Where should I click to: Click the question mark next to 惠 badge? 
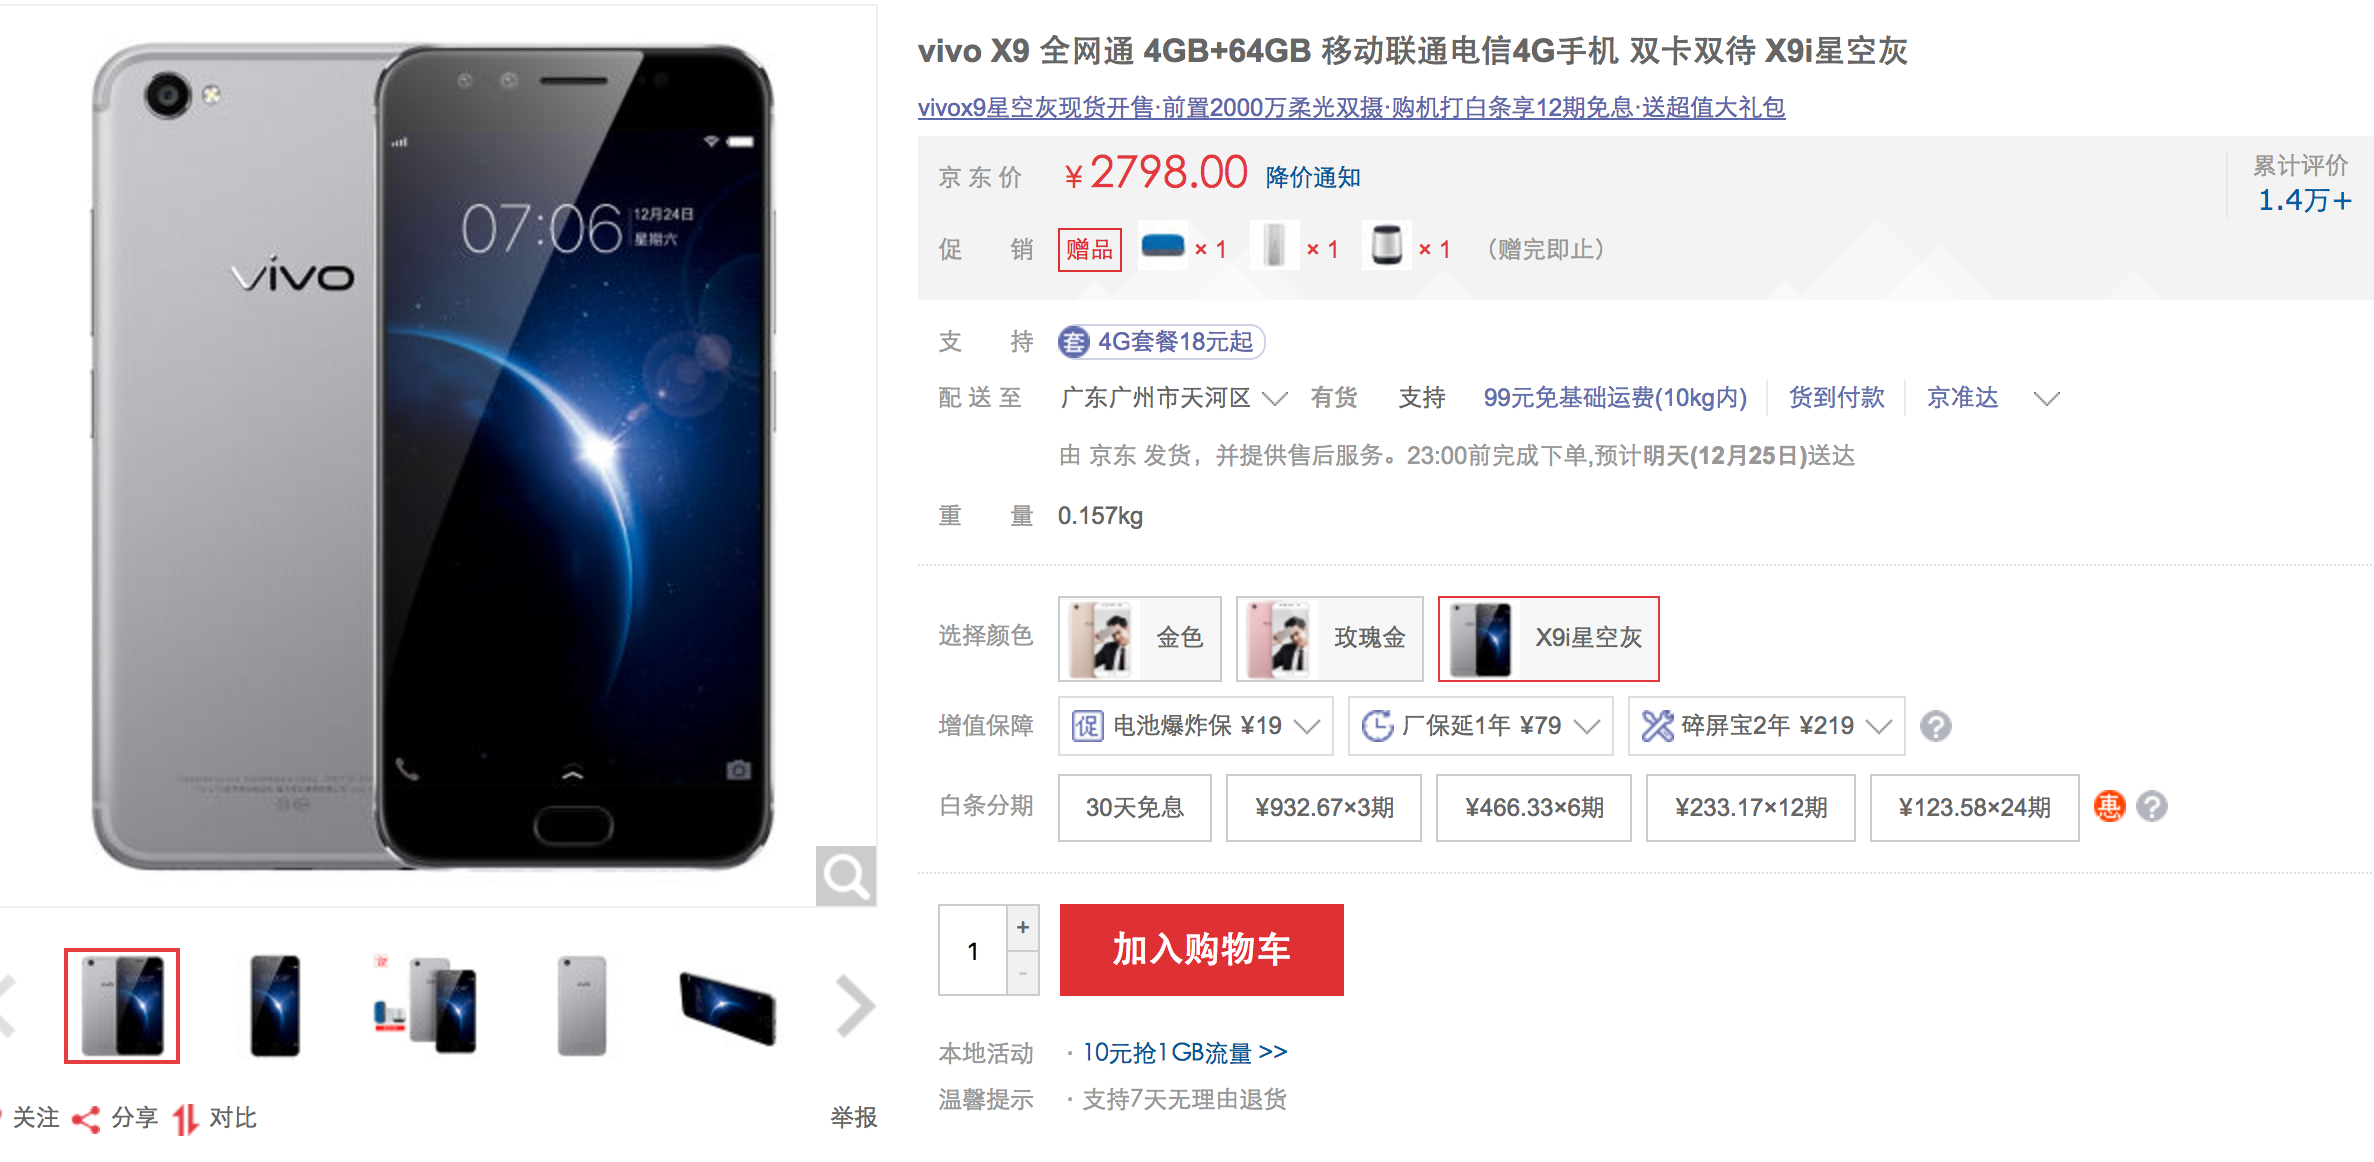pyautogui.click(x=2152, y=806)
